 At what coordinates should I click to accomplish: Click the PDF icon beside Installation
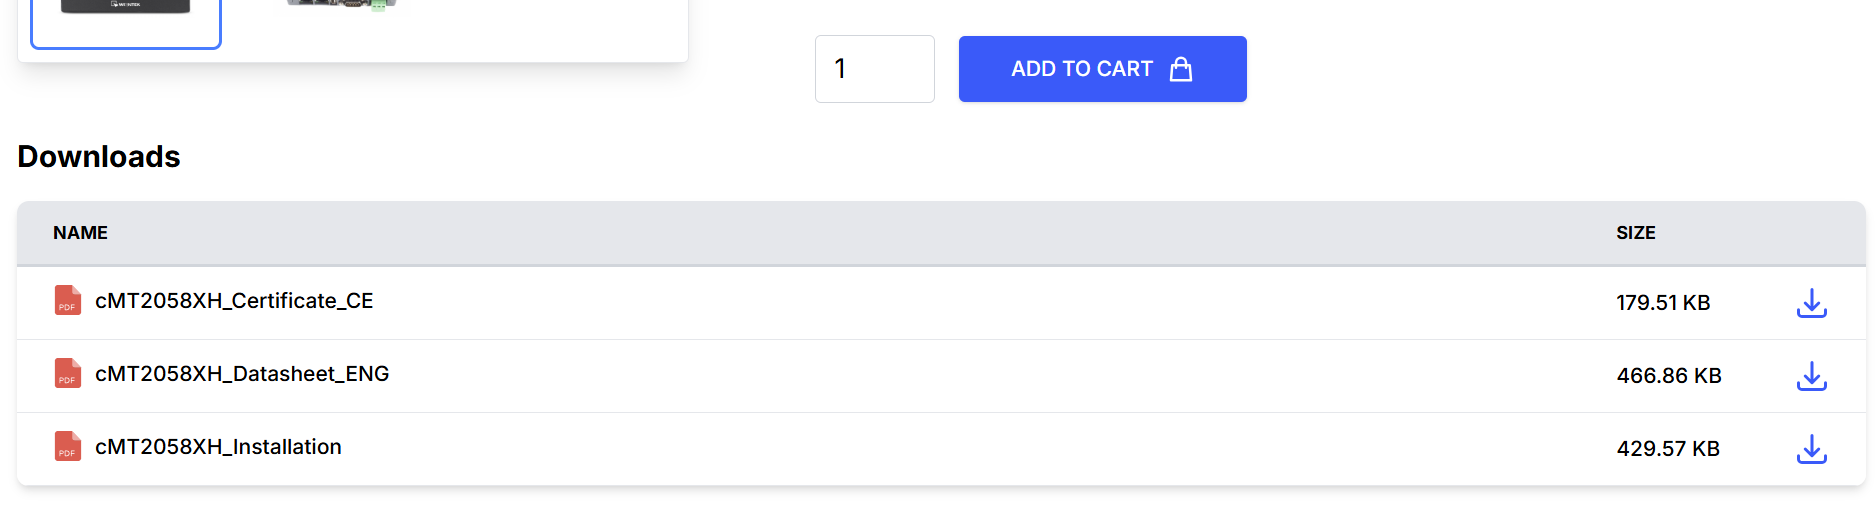coord(67,447)
